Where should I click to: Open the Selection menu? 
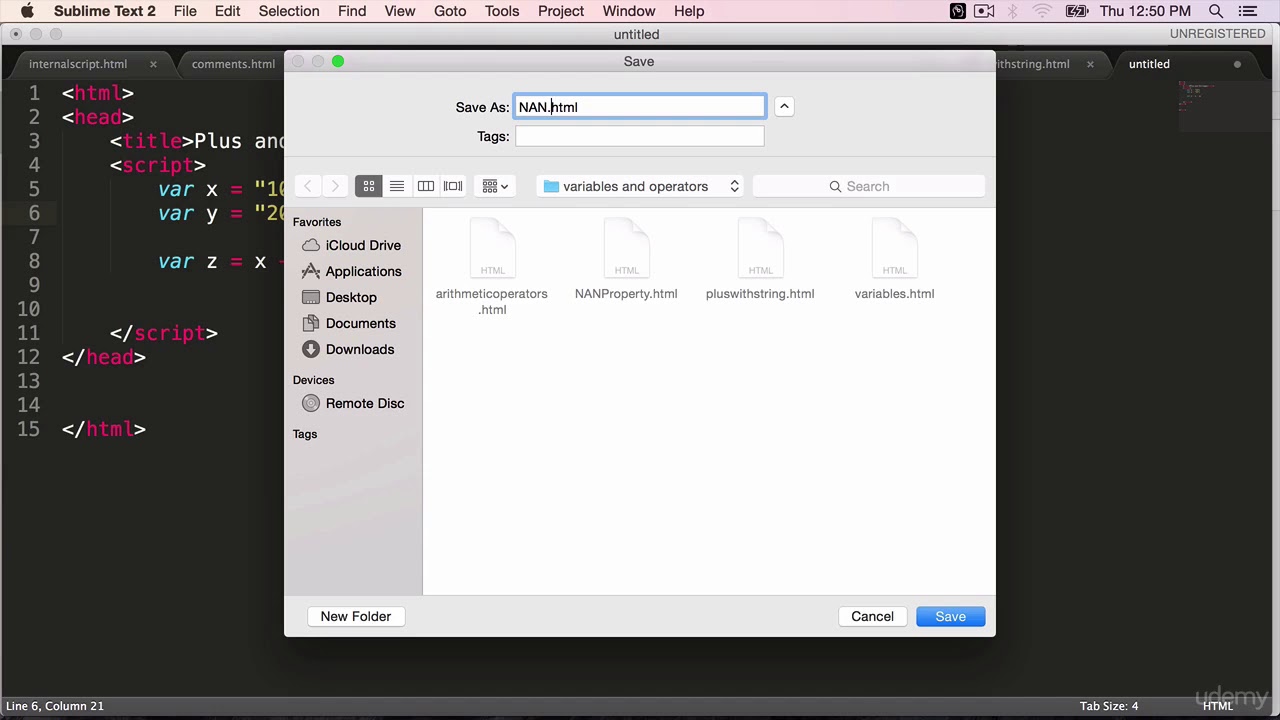[x=289, y=11]
